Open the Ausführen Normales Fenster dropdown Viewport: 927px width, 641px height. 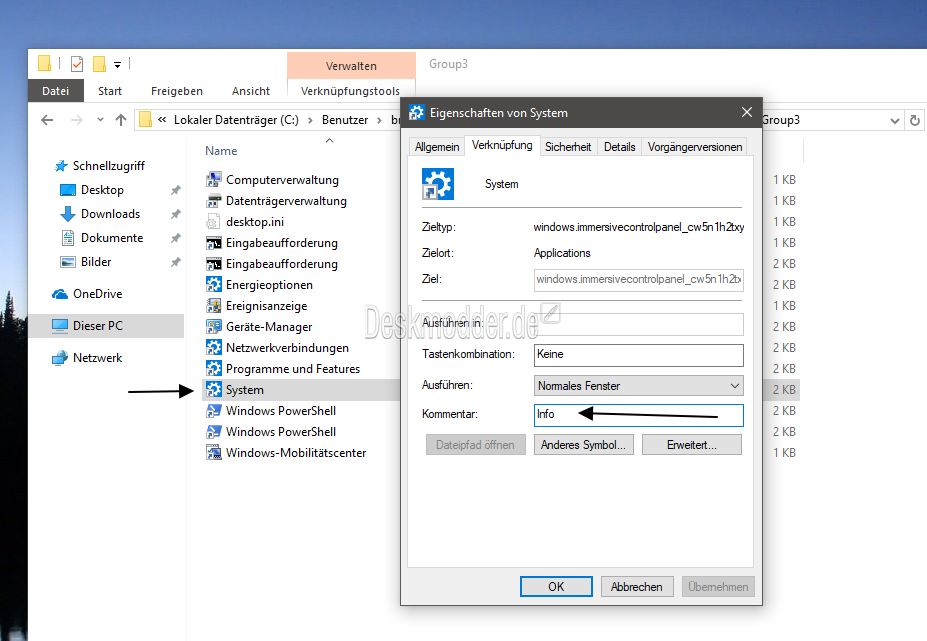pos(734,386)
